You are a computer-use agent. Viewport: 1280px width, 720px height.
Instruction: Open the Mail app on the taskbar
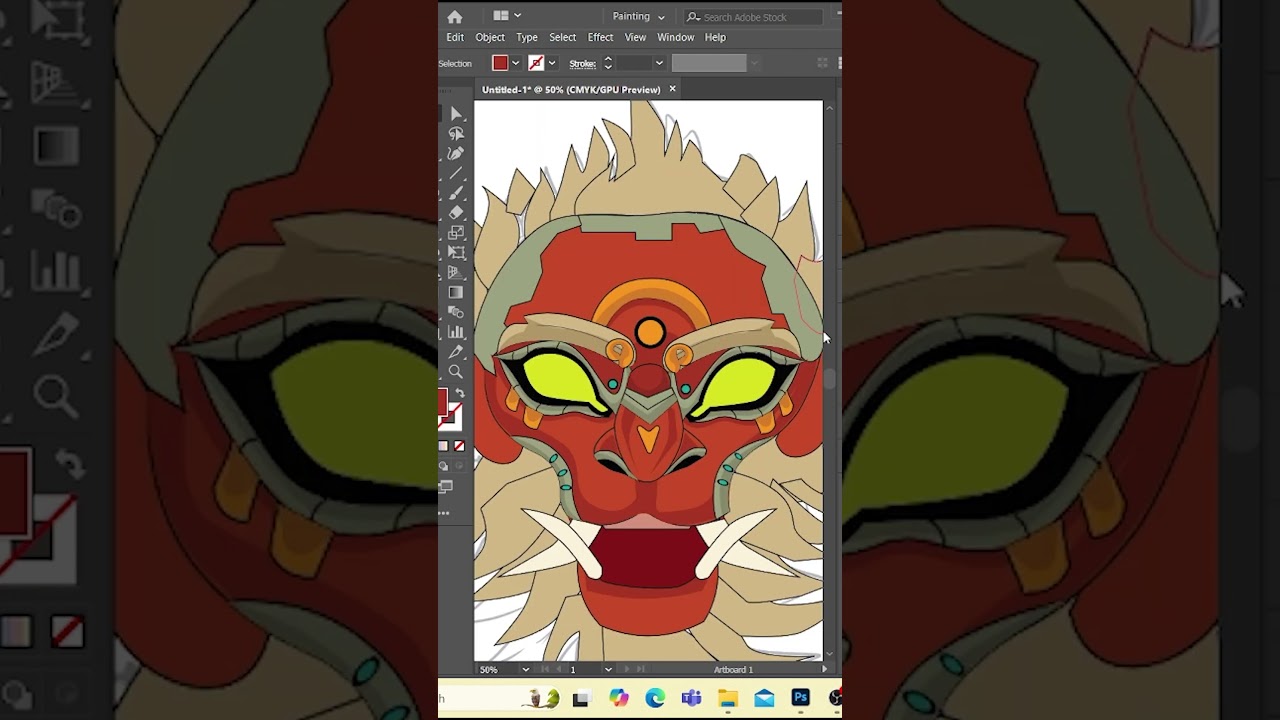(x=764, y=698)
